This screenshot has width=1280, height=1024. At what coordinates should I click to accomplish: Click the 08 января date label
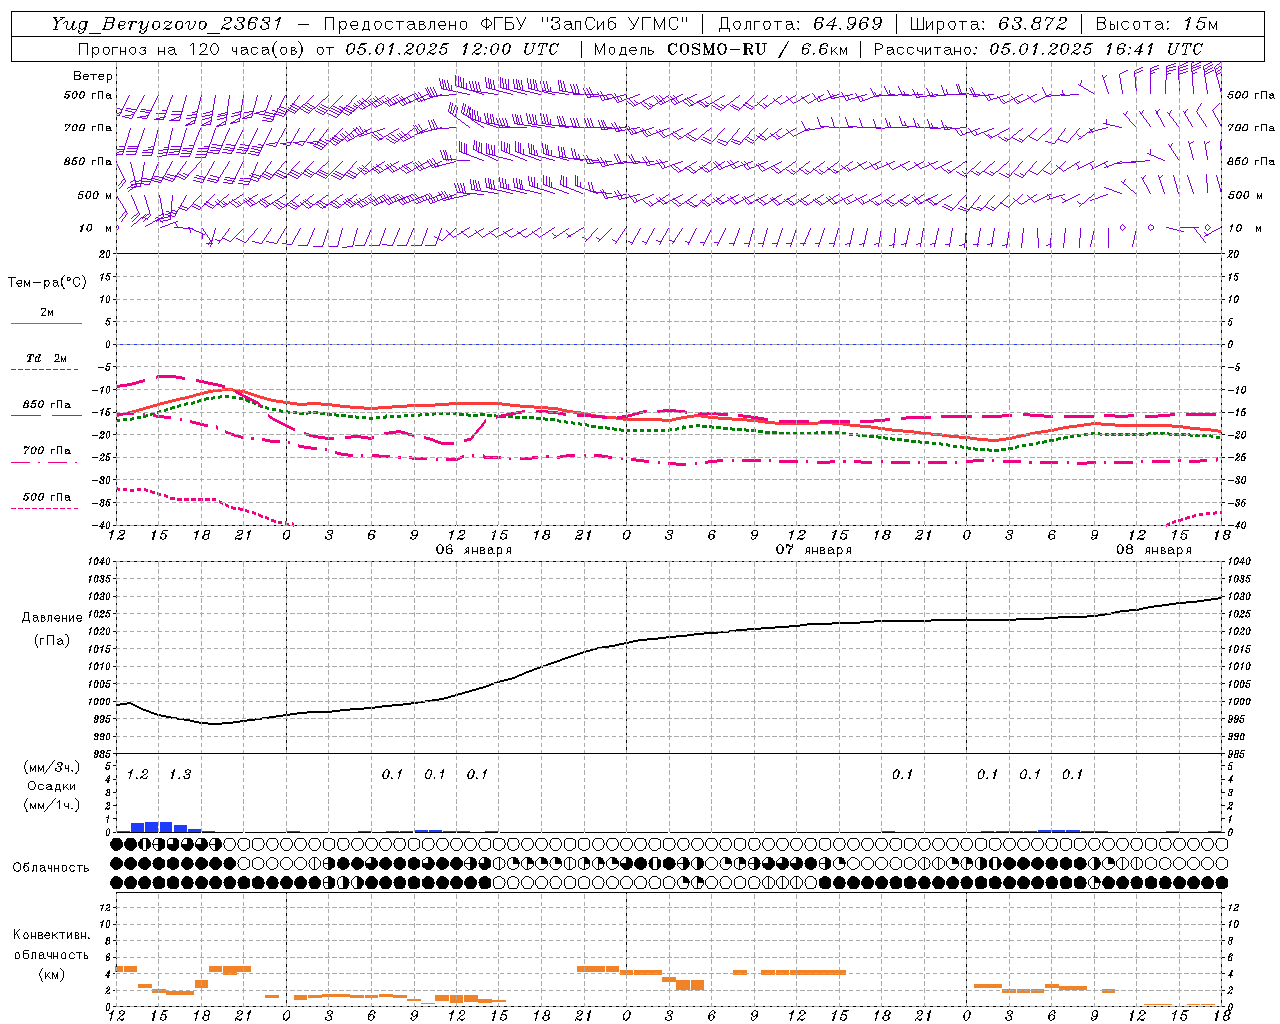(x=1154, y=550)
